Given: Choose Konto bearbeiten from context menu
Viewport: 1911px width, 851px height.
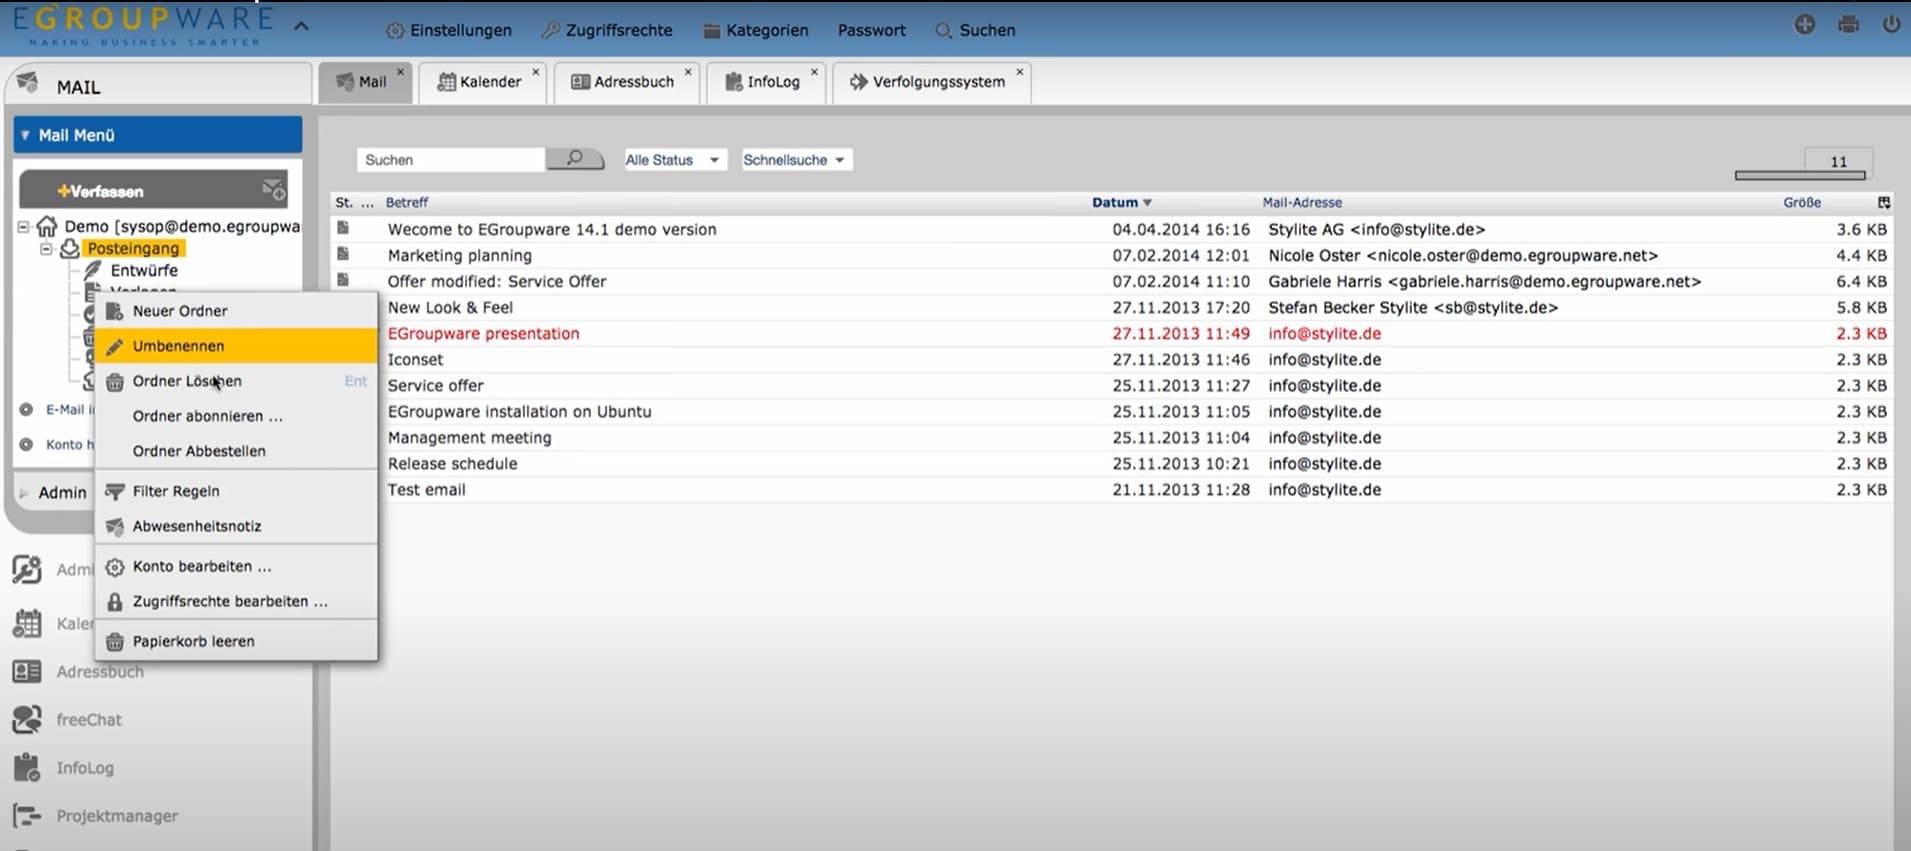Looking at the screenshot, I should [237, 566].
